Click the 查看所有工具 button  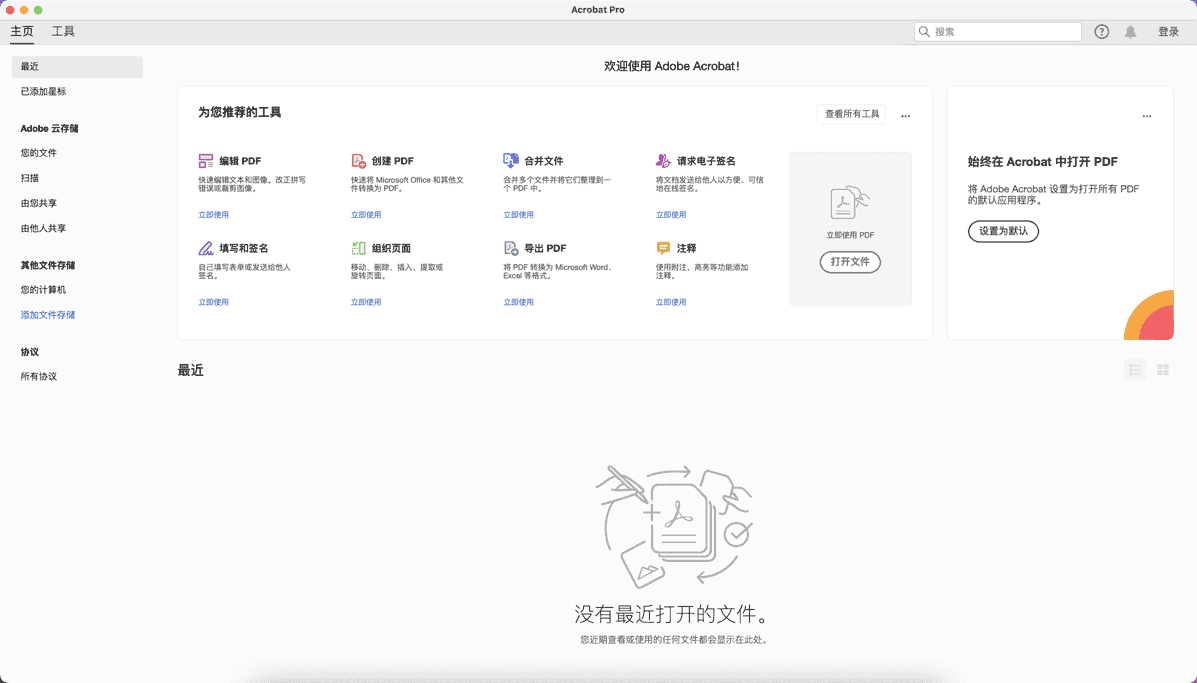click(x=850, y=114)
